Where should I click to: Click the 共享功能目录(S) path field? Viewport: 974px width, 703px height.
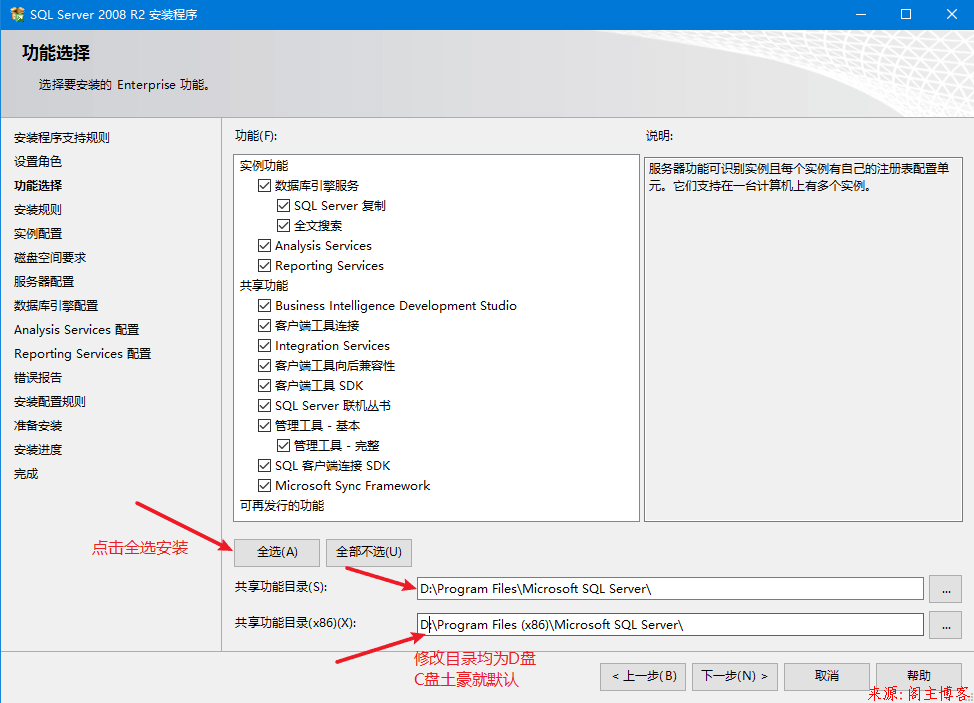(x=670, y=589)
